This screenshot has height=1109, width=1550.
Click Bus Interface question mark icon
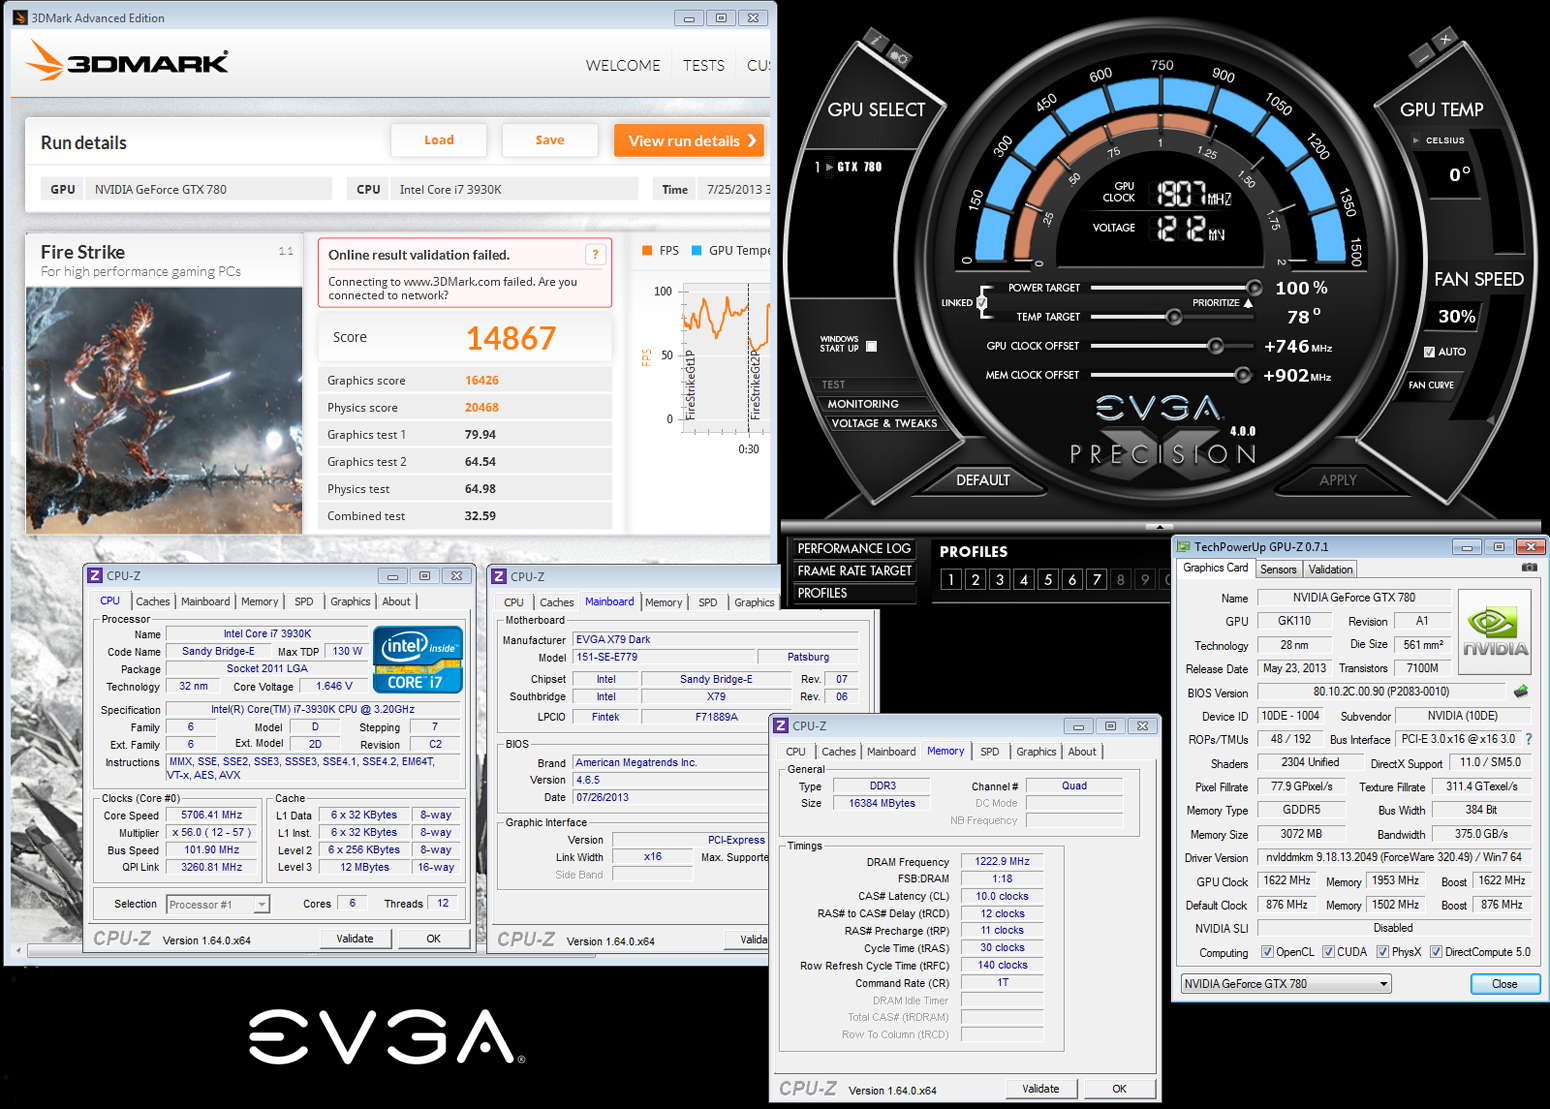[x=1528, y=739]
